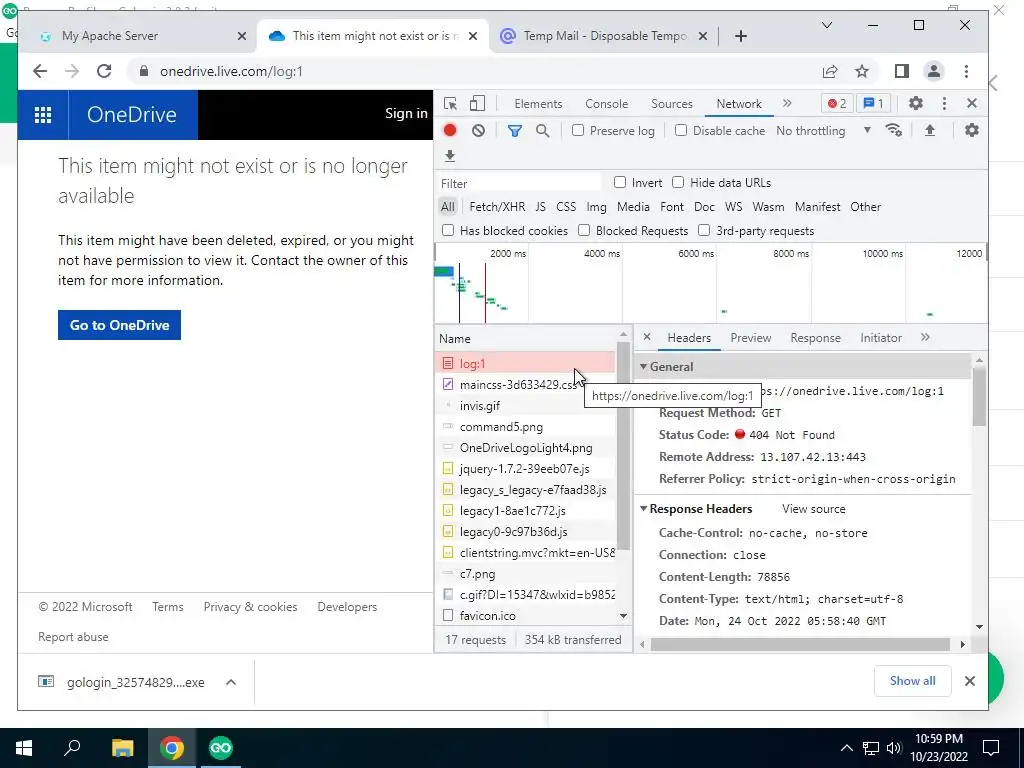The image size is (1024, 768).
Task: Close the request details pane
Action: pos(647,337)
